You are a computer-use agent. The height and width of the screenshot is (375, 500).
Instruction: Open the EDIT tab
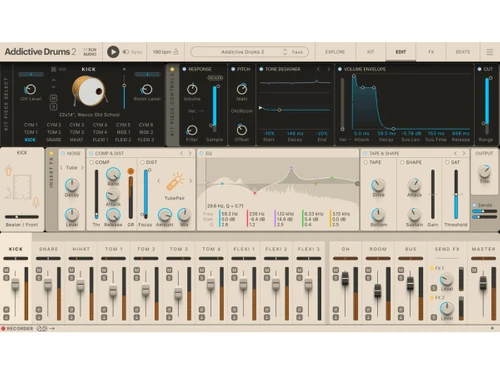[401, 52]
